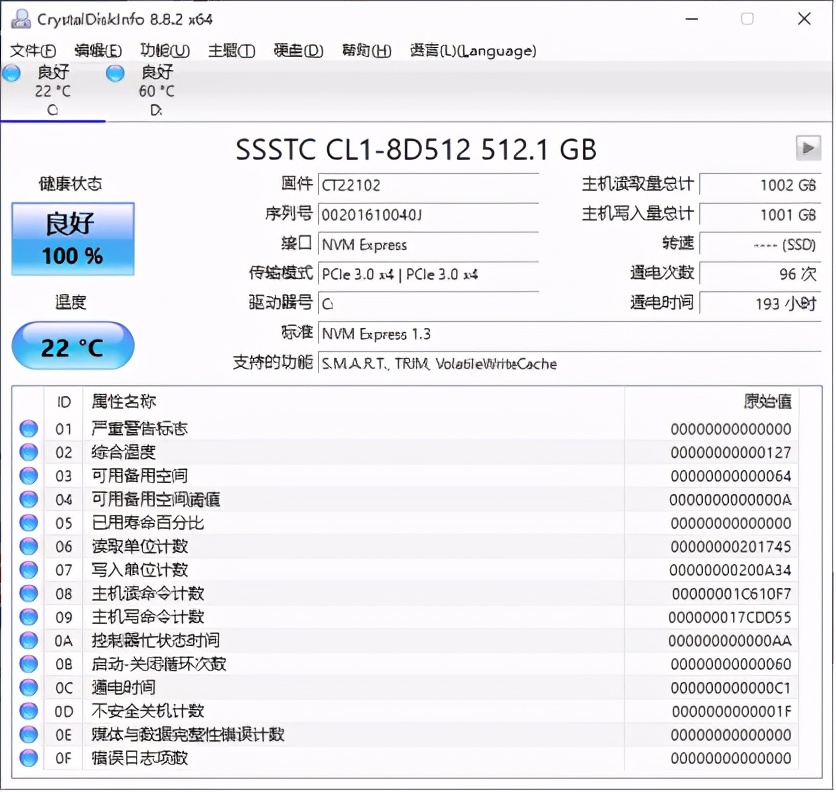Click the status icon for attribute 06

(x=29, y=546)
